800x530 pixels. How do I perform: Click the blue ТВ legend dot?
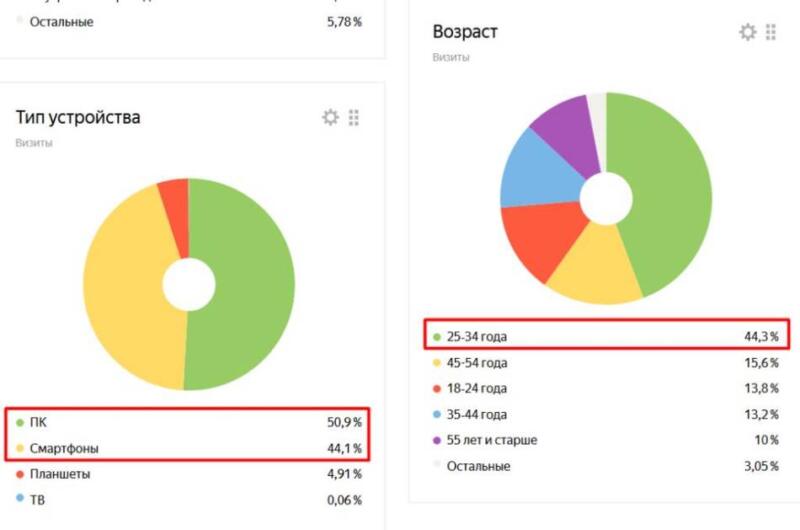point(20,499)
